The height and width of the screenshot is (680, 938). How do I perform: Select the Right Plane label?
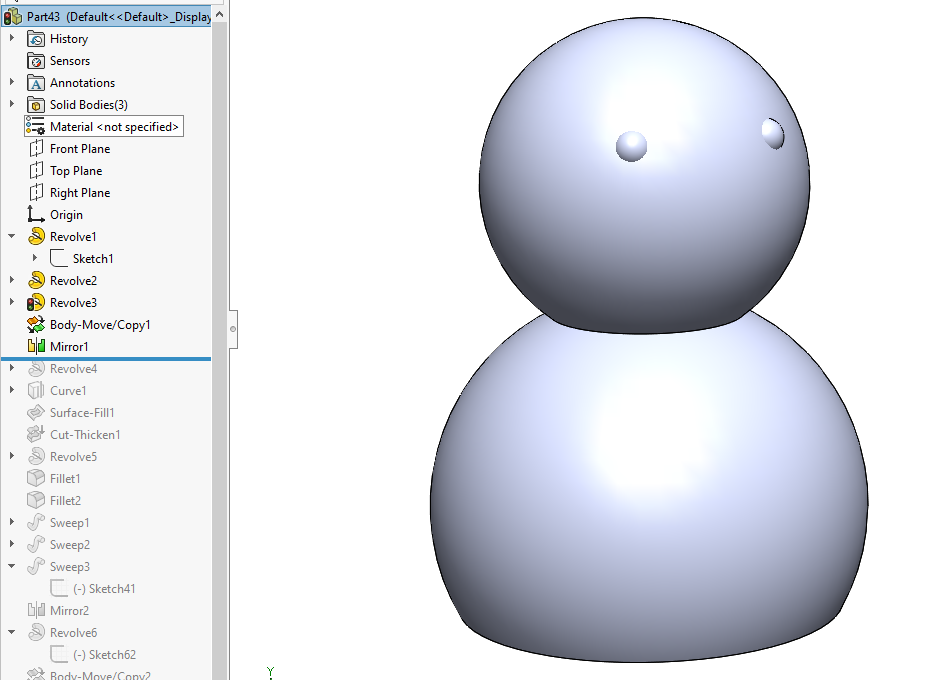tap(80, 193)
